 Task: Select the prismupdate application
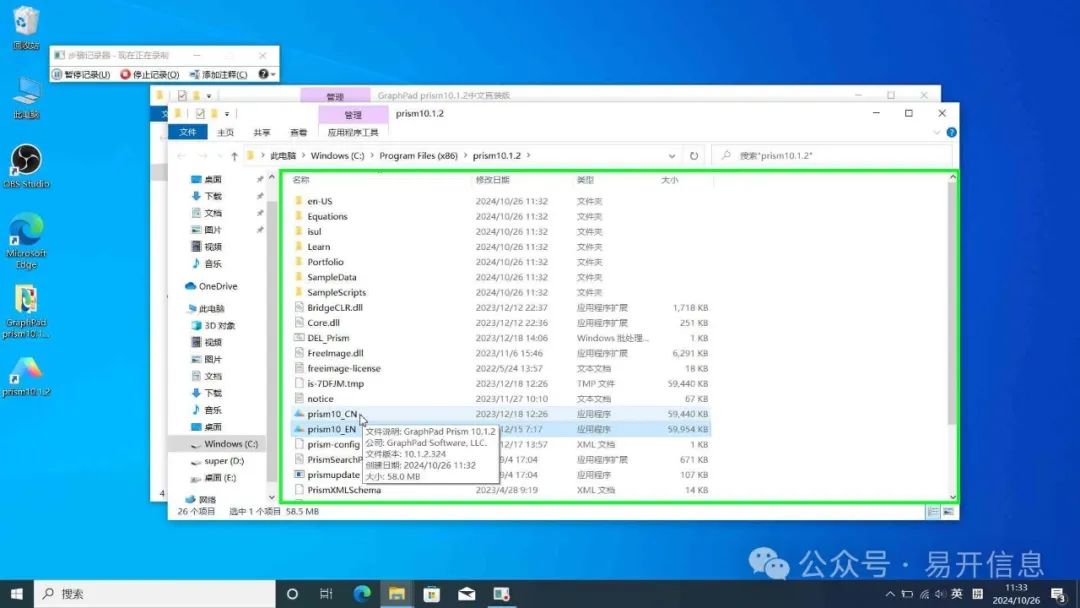coord(333,474)
